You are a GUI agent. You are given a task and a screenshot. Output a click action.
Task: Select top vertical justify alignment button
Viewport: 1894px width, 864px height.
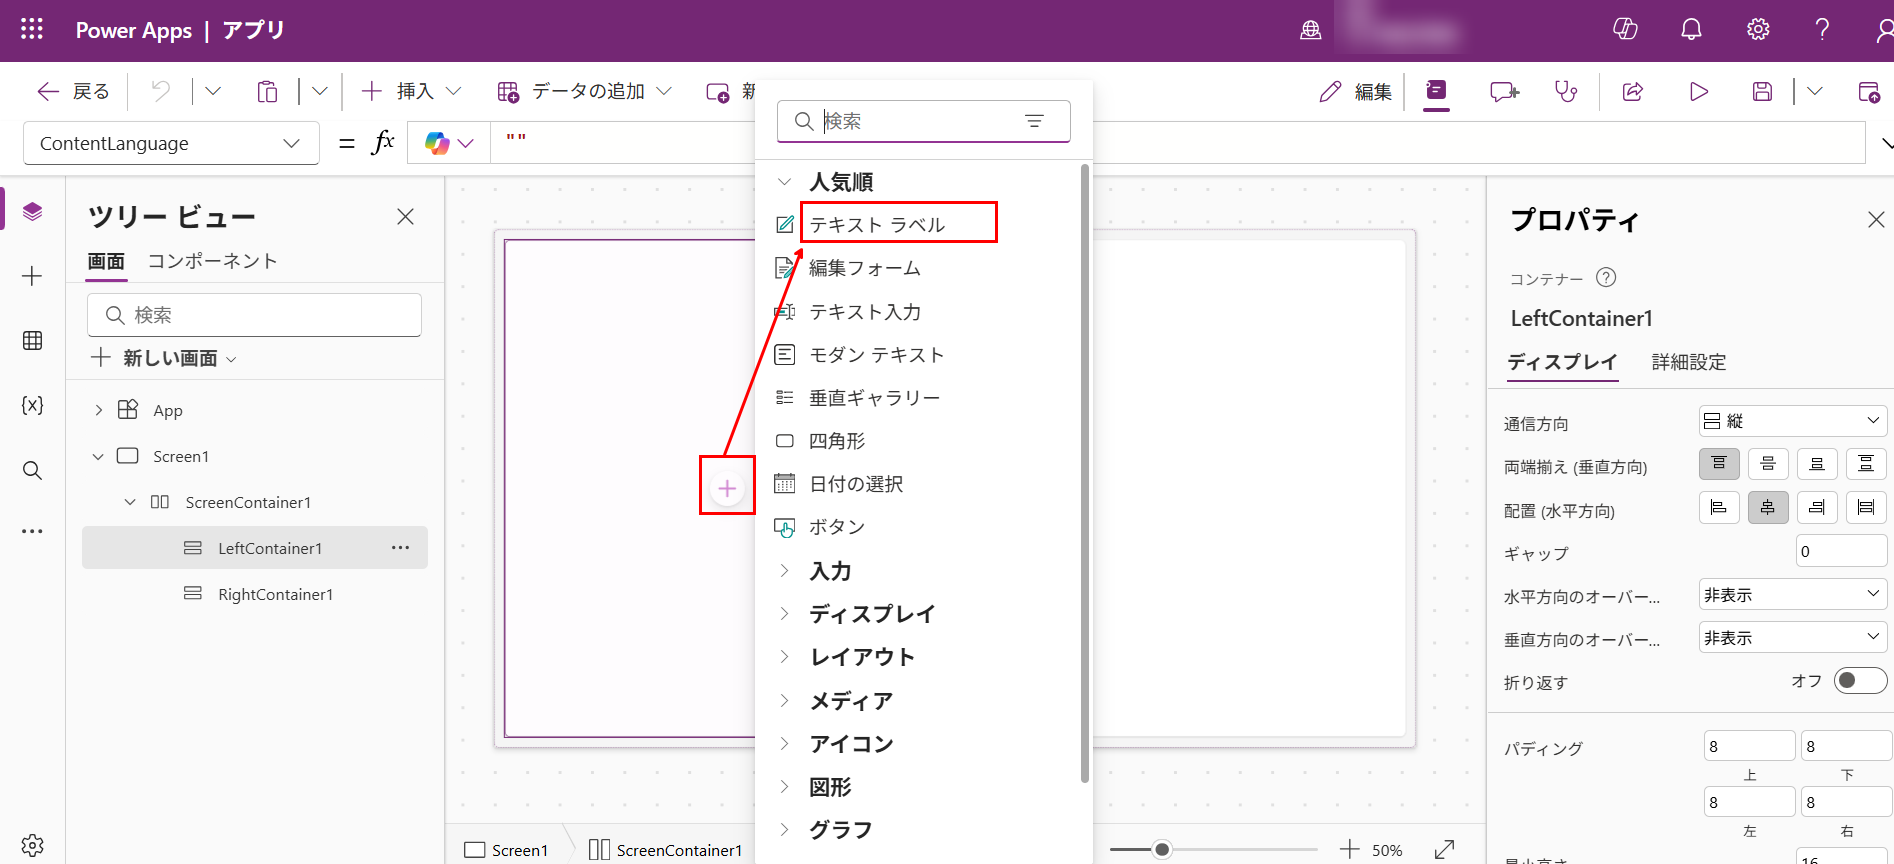point(1719,464)
